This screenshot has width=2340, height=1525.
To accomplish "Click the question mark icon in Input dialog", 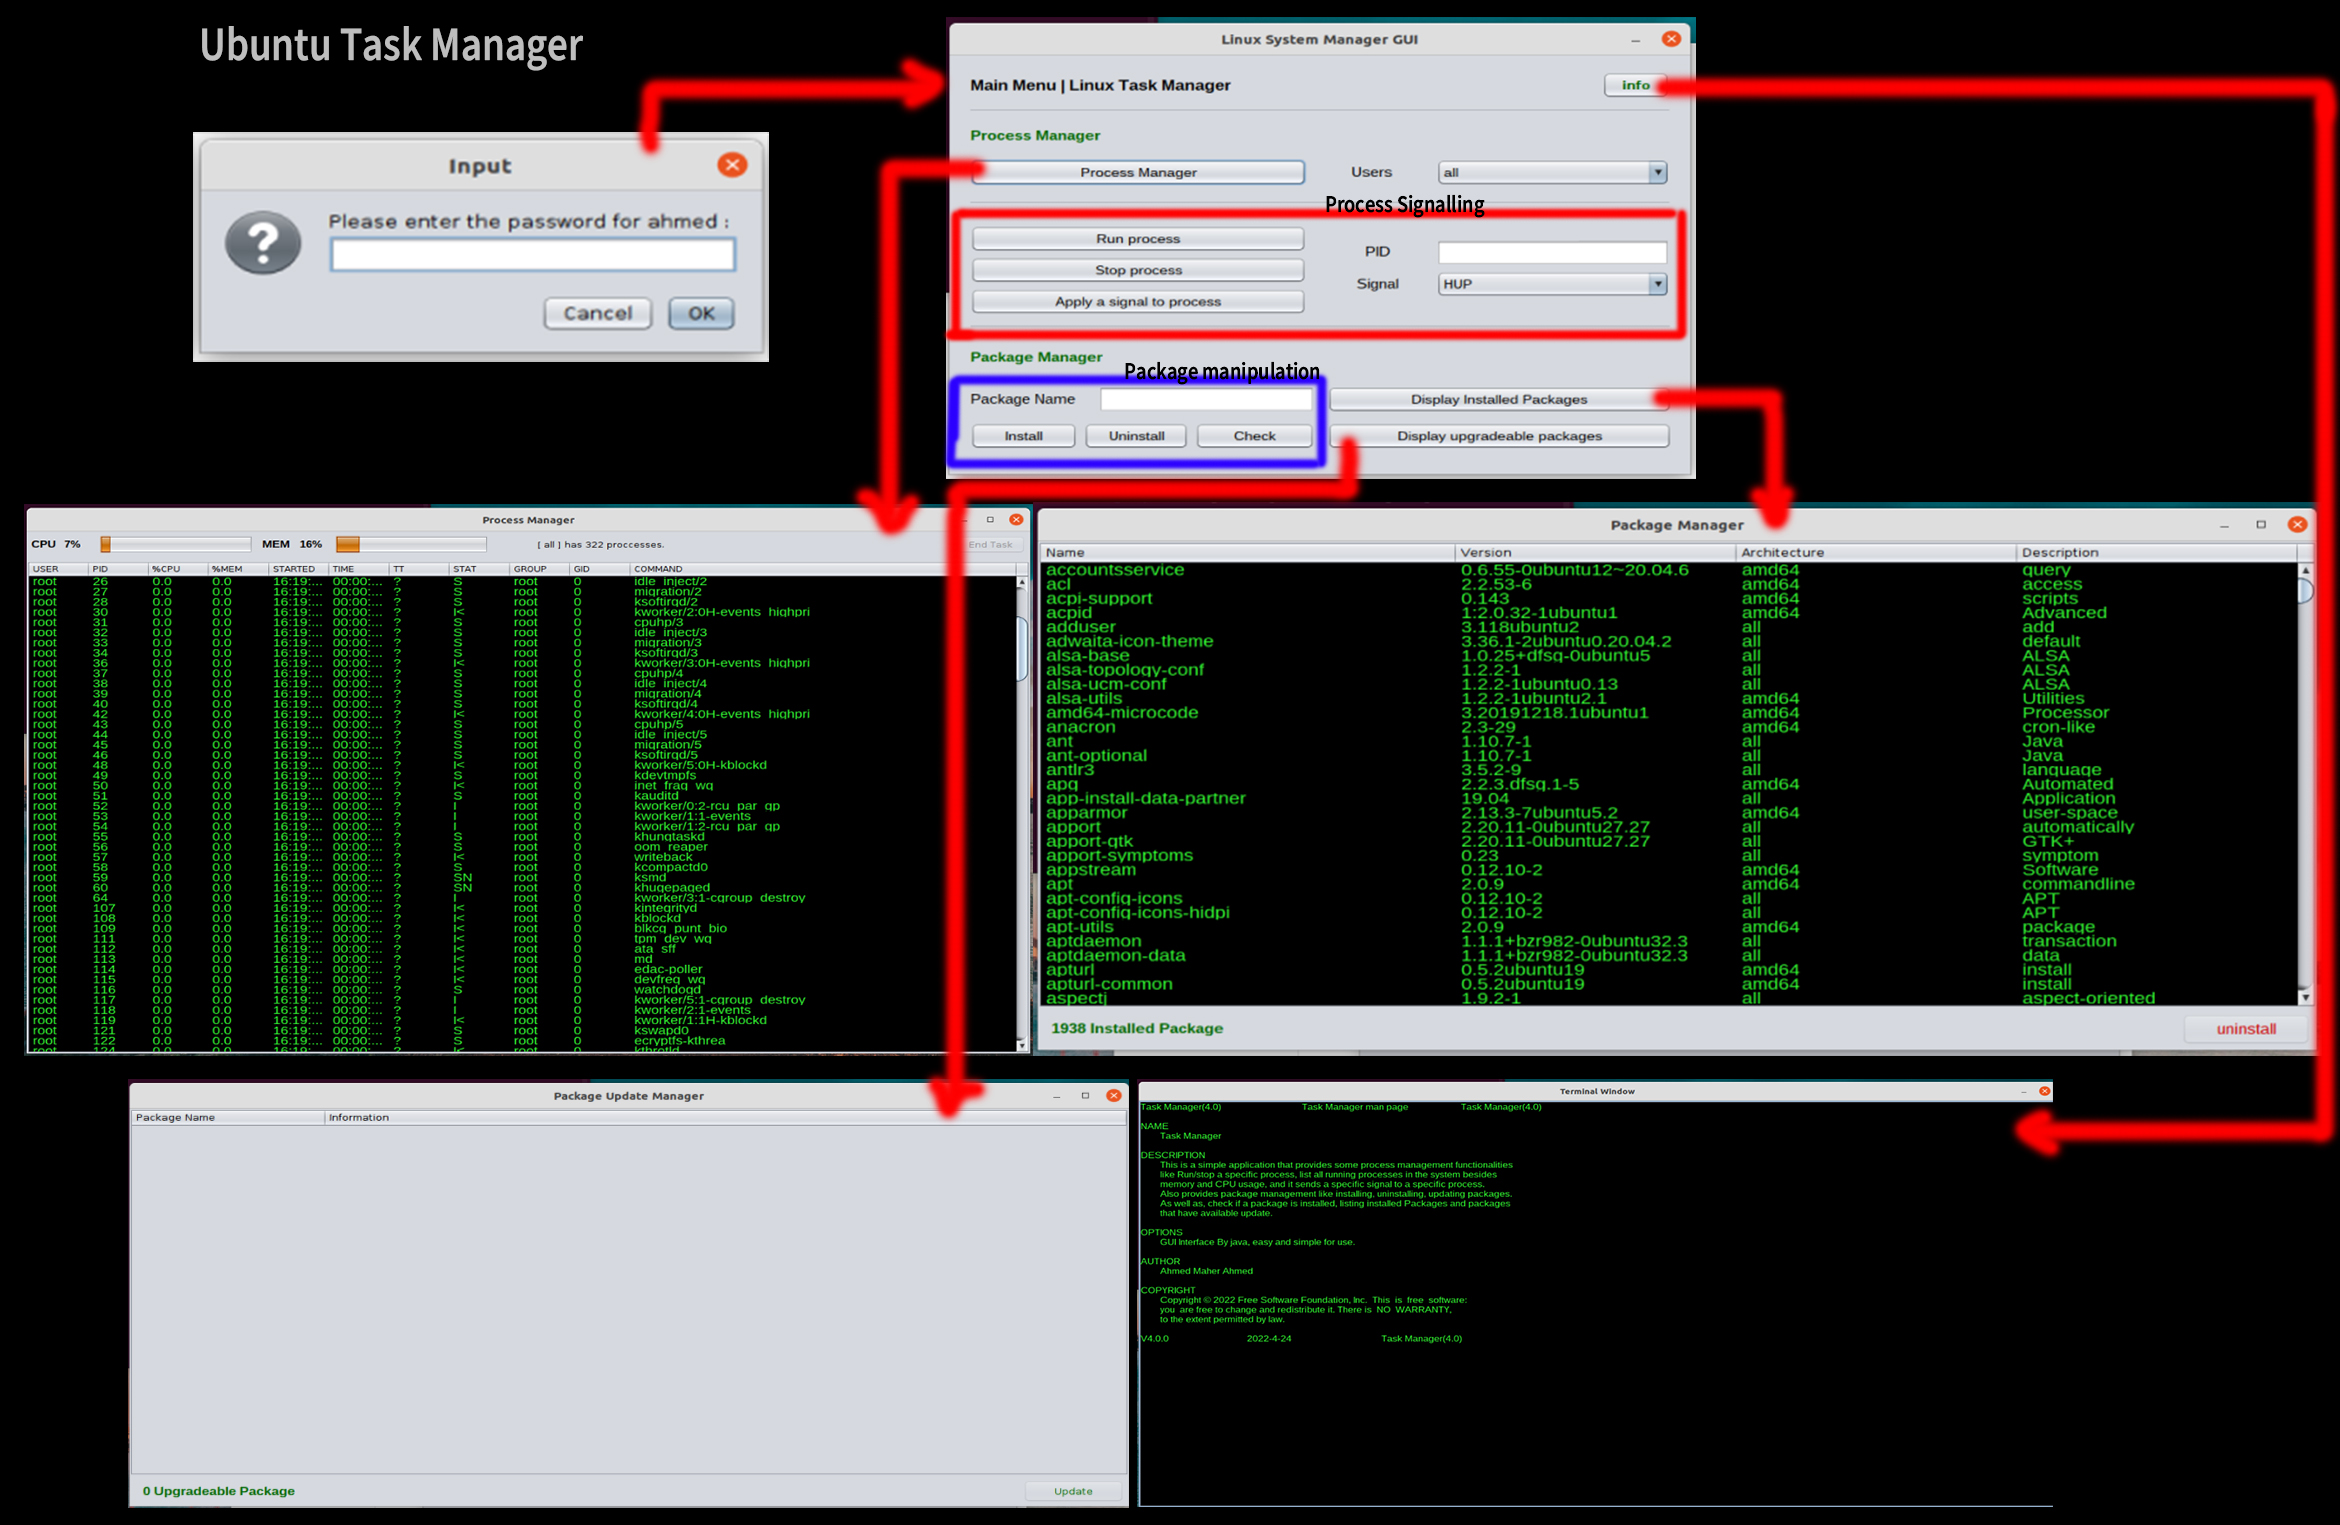I will pyautogui.click(x=263, y=243).
